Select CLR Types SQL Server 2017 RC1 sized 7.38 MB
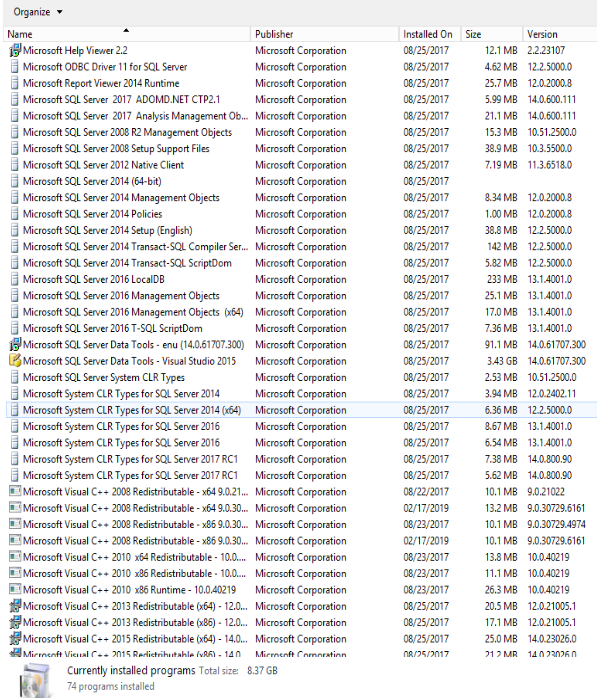Screen dimensions: 597x698 coord(301,459)
